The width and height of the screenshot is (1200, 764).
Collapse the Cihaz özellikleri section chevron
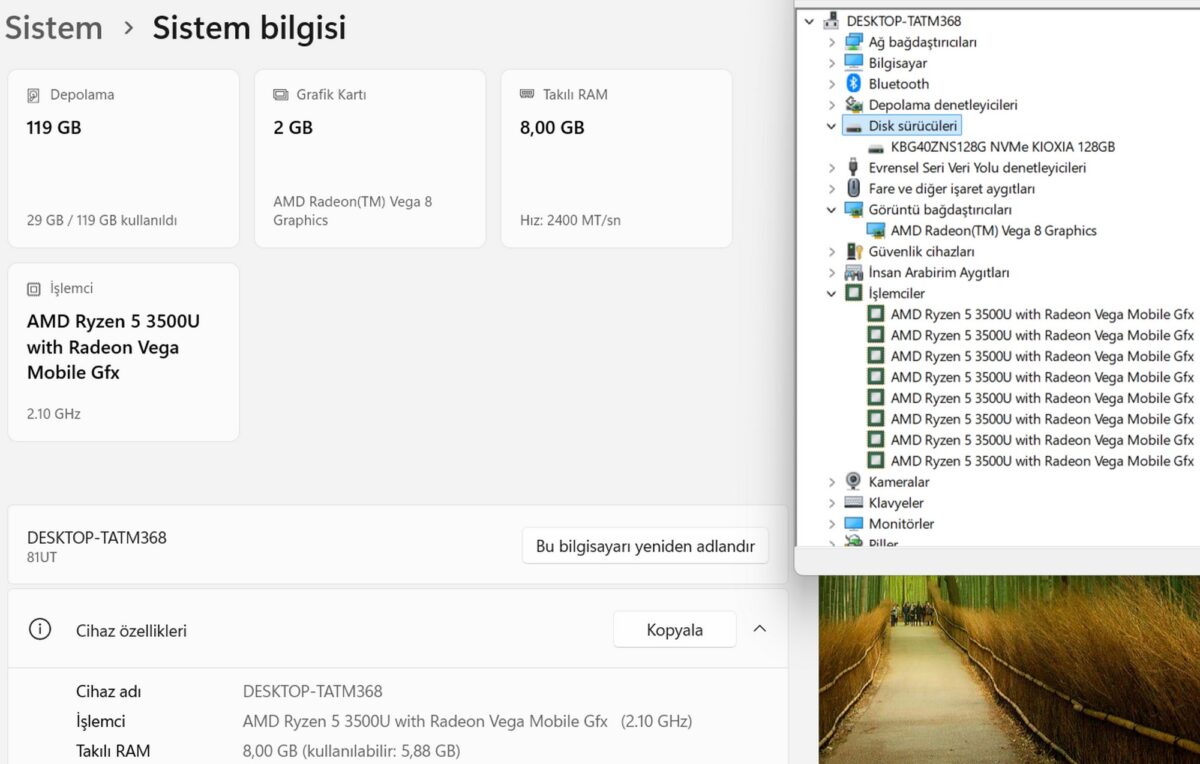759,629
